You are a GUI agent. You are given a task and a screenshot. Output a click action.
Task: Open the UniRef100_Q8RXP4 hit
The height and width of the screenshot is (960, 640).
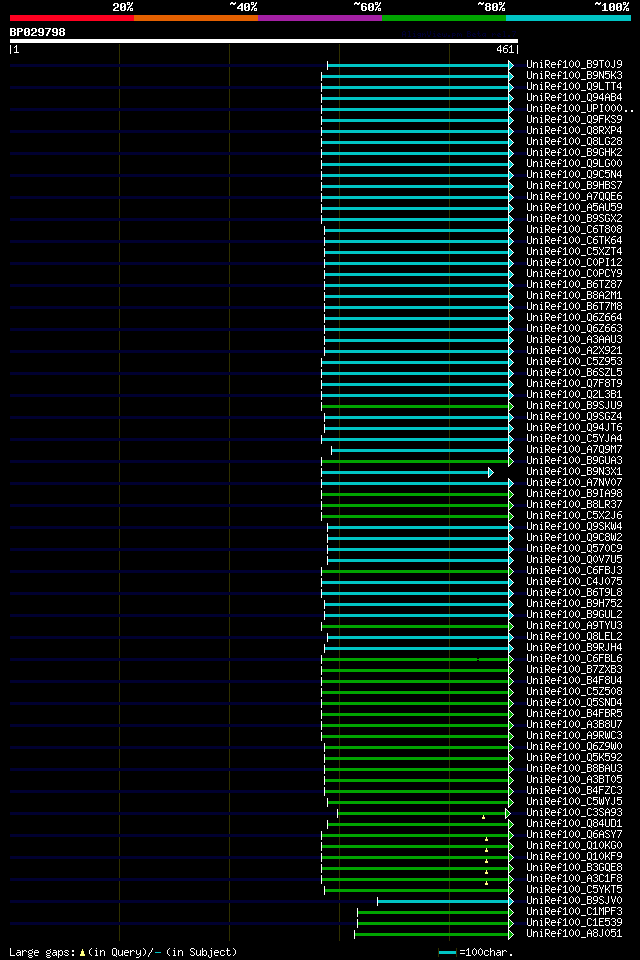click(574, 130)
